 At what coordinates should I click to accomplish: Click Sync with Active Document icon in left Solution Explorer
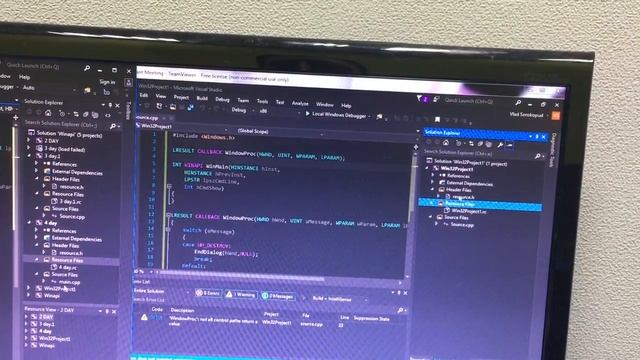point(76,114)
